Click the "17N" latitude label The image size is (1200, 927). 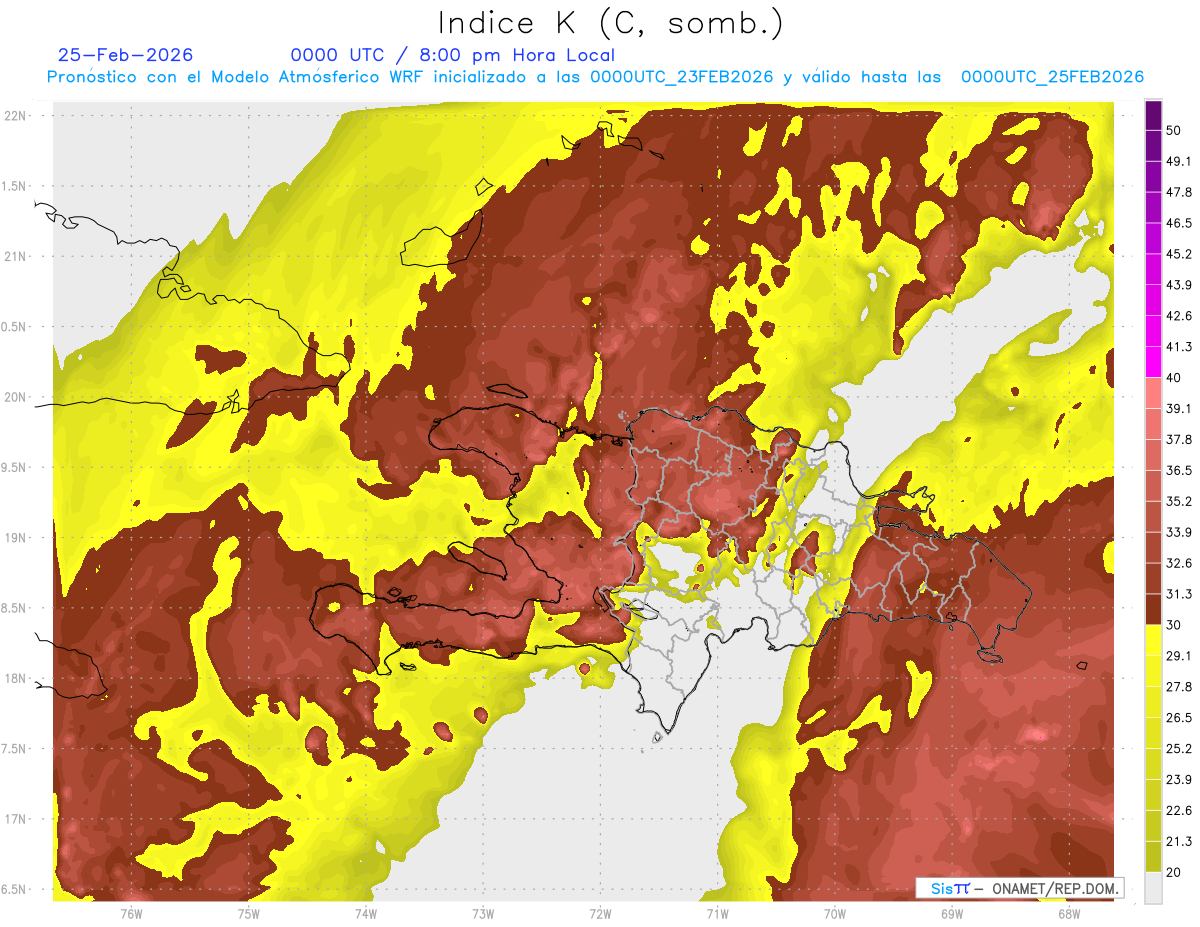pyautogui.click(x=17, y=819)
